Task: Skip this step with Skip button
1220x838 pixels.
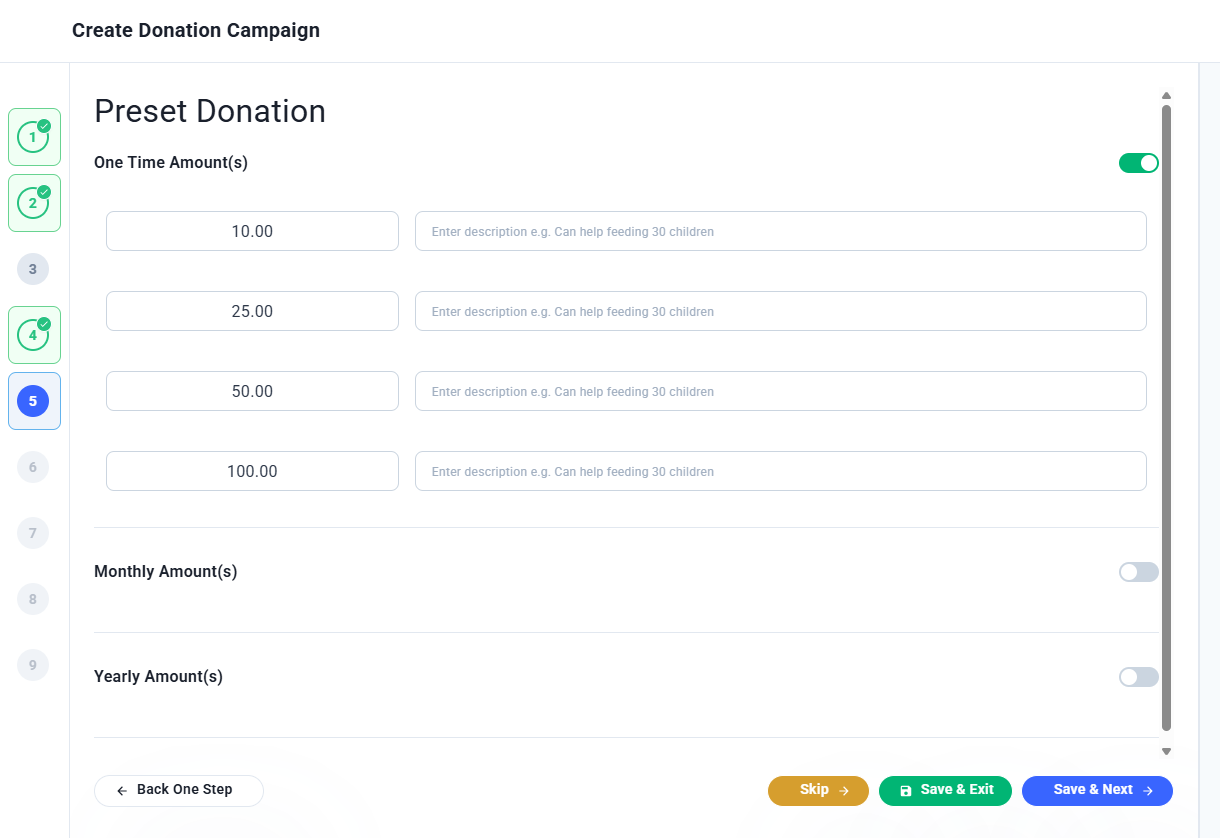Action: (818, 790)
